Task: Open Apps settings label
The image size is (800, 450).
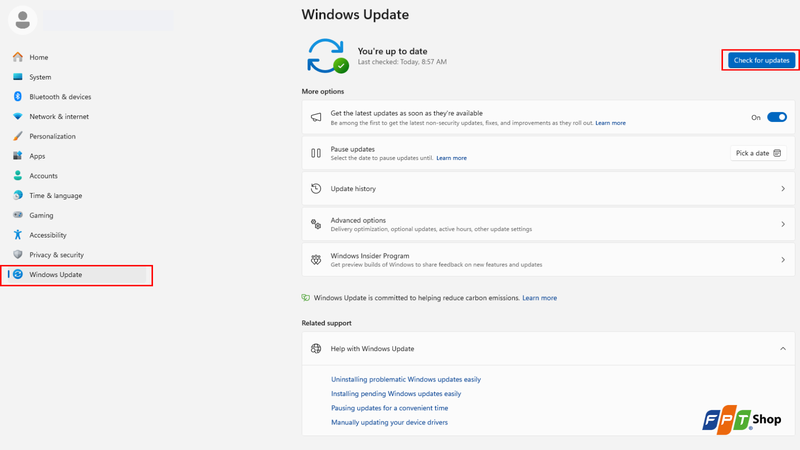Action: pyautogui.click(x=37, y=156)
